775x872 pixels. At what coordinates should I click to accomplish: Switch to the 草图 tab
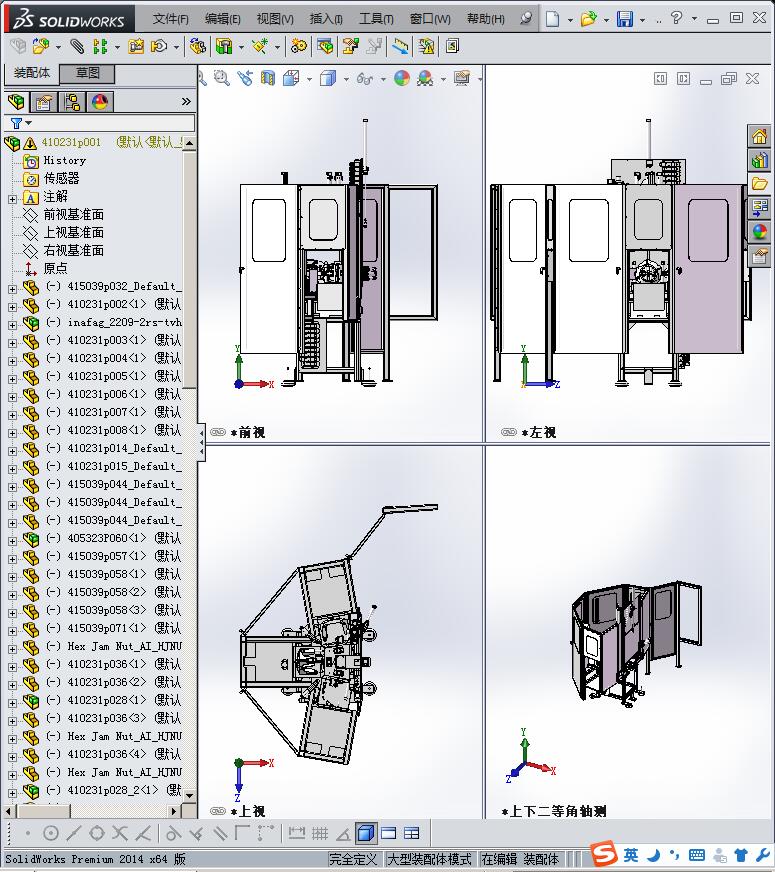tap(87, 73)
